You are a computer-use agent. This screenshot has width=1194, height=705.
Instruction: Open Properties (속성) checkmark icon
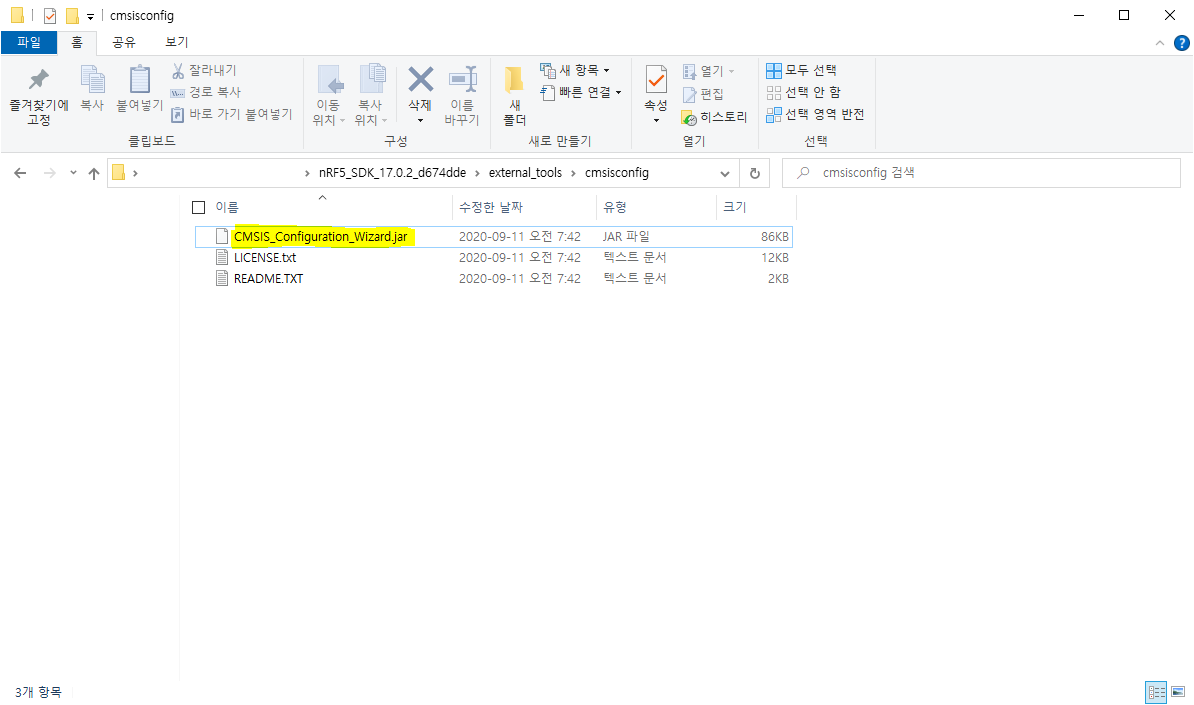click(x=656, y=79)
